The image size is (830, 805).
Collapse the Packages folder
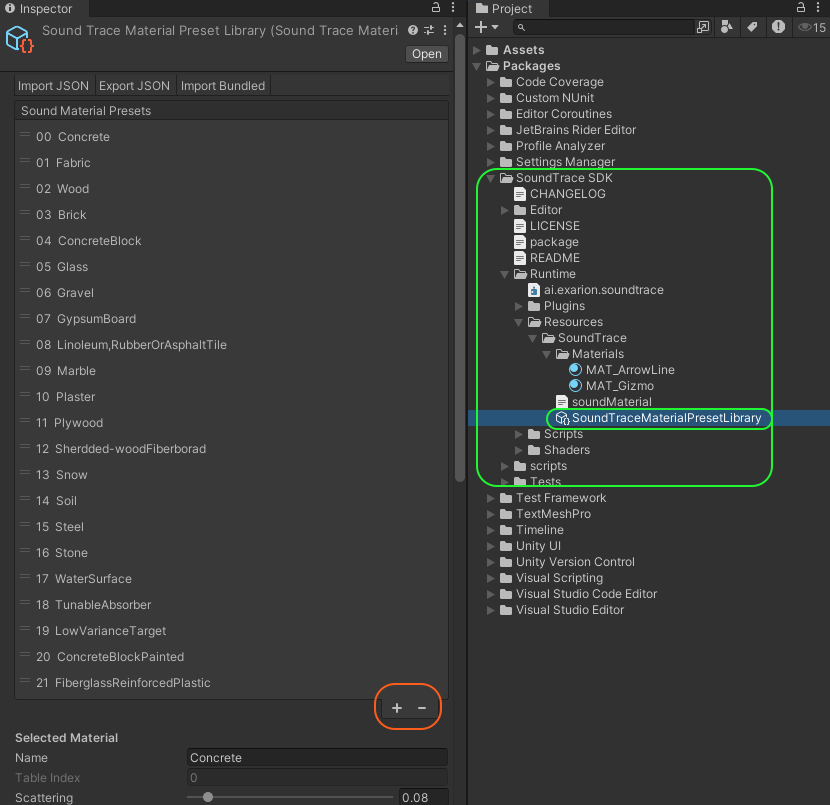tap(476, 66)
